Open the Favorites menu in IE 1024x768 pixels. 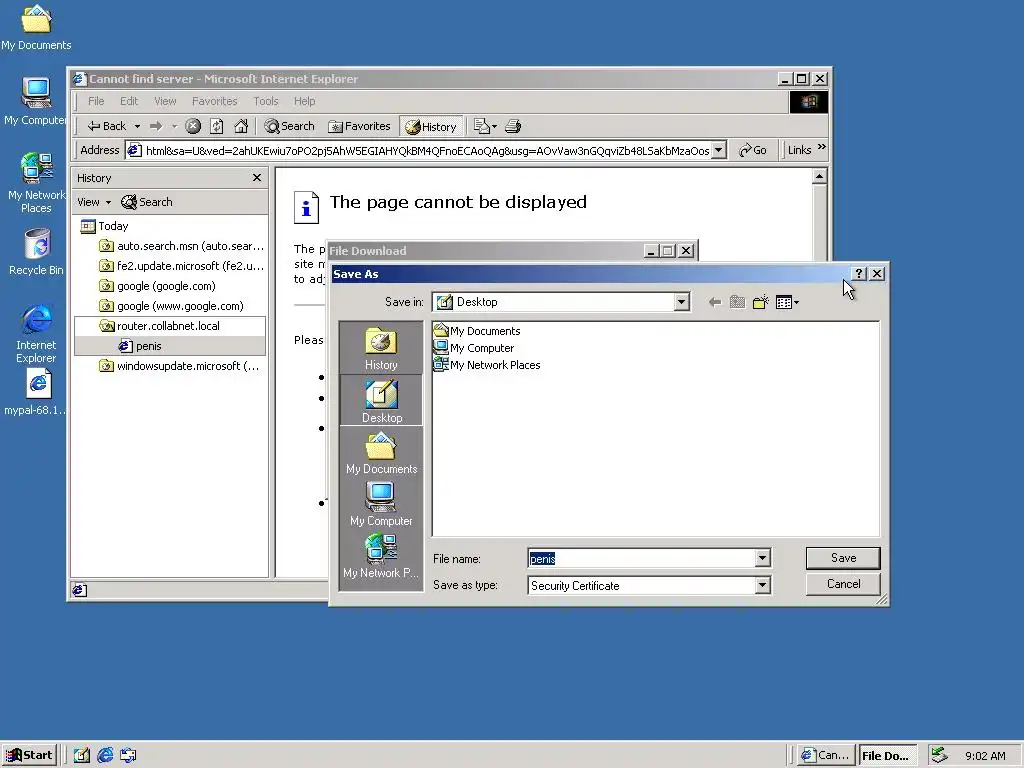pos(214,101)
